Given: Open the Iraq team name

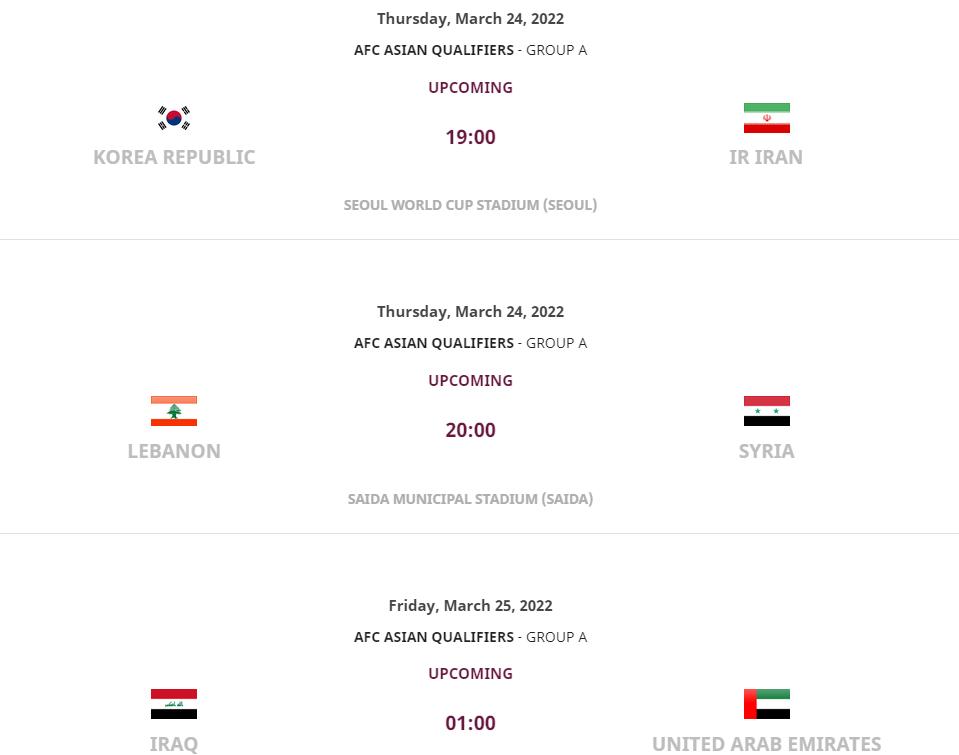Looking at the screenshot, I should pos(174,744).
